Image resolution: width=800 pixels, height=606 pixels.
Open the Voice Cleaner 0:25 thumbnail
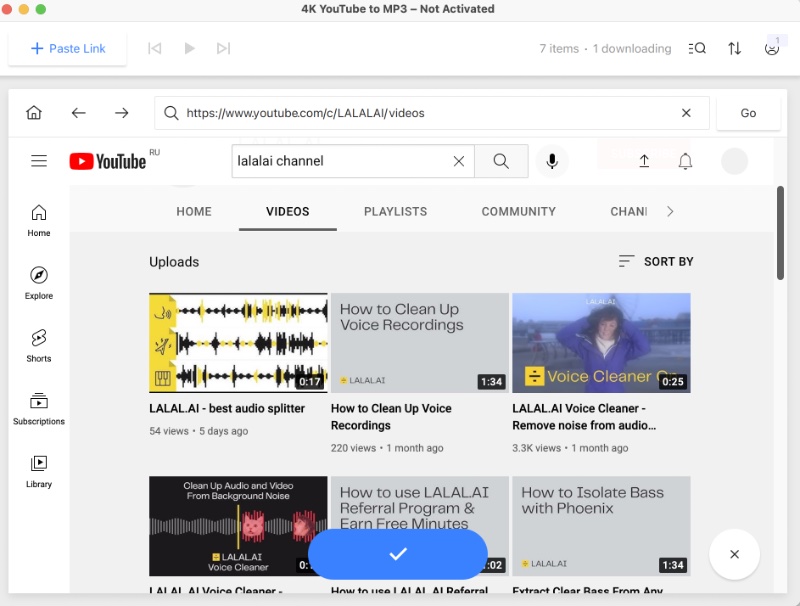tap(602, 343)
